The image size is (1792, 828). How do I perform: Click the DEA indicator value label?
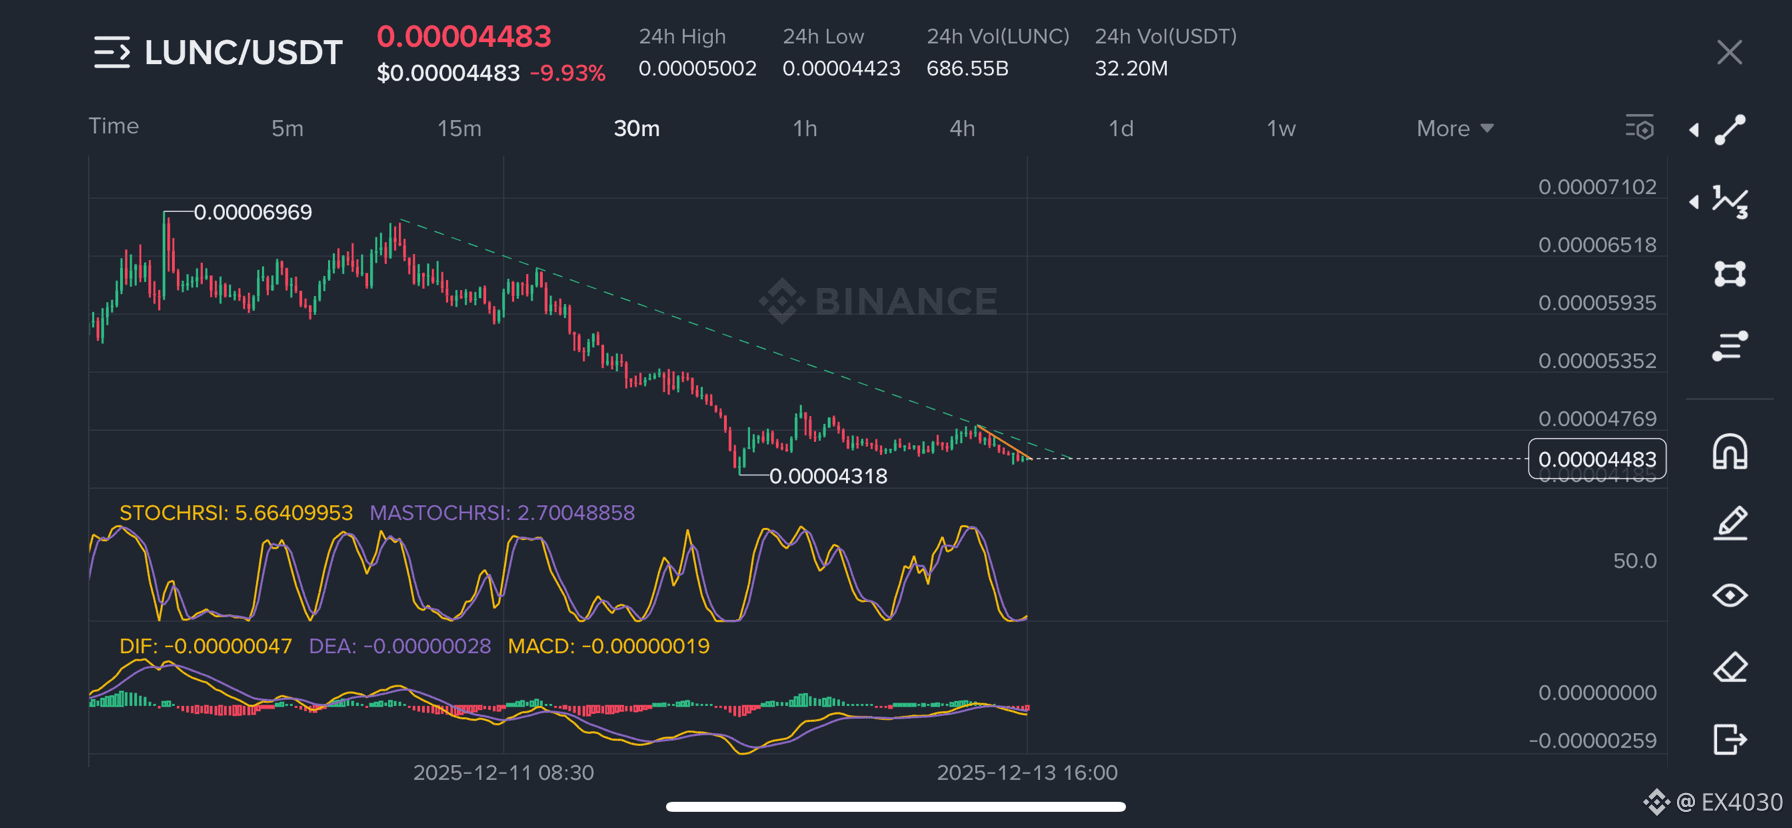tap(400, 646)
